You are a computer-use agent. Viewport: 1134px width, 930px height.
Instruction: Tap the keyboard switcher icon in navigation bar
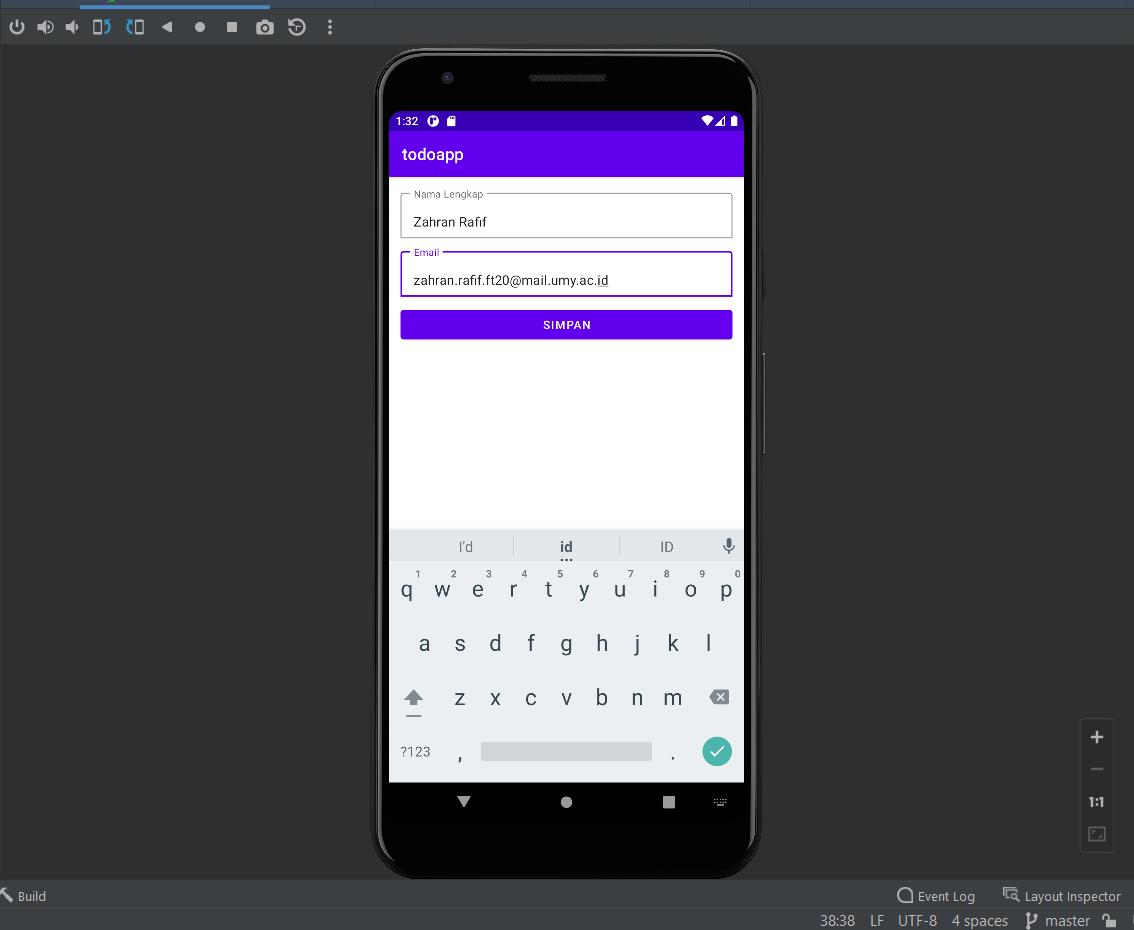720,802
